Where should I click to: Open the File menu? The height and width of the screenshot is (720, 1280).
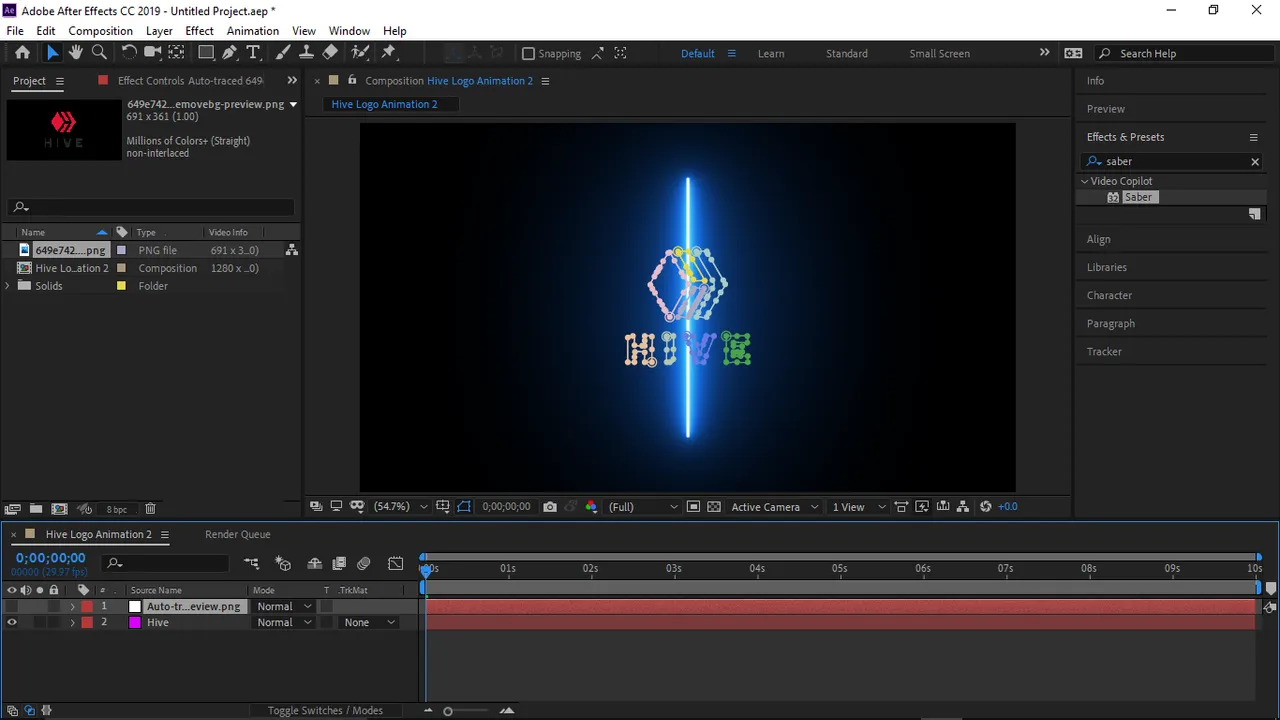15,31
